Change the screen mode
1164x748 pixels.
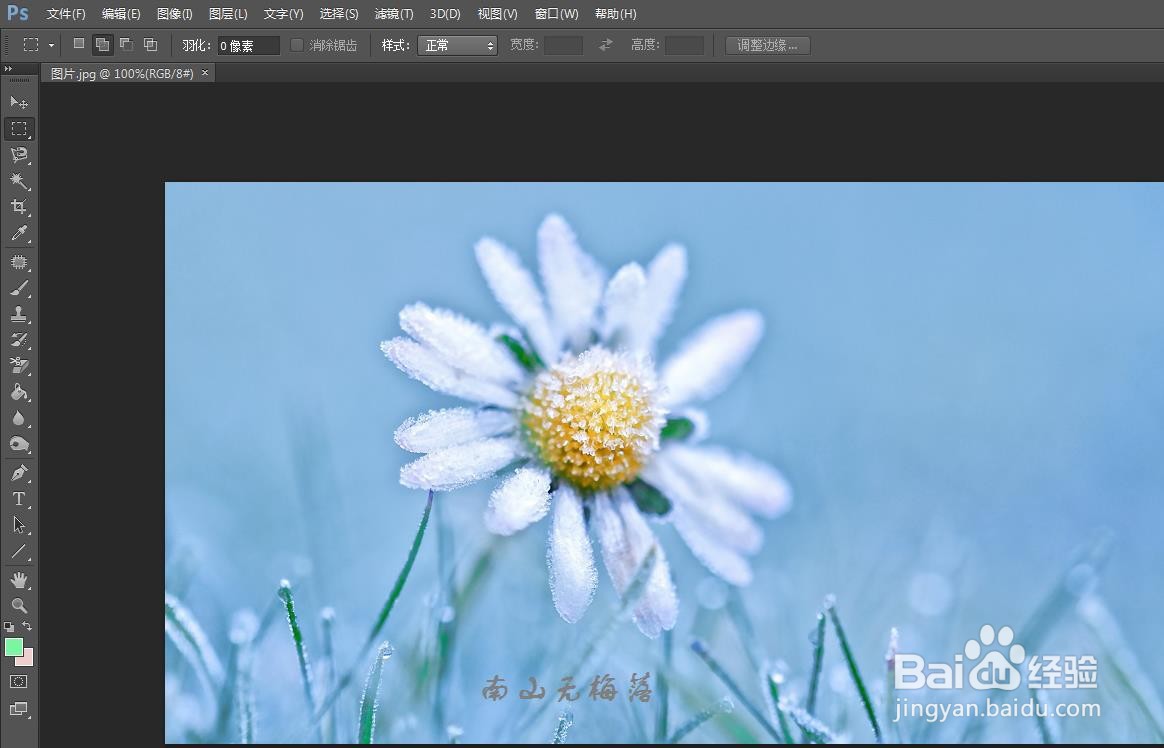coord(19,709)
